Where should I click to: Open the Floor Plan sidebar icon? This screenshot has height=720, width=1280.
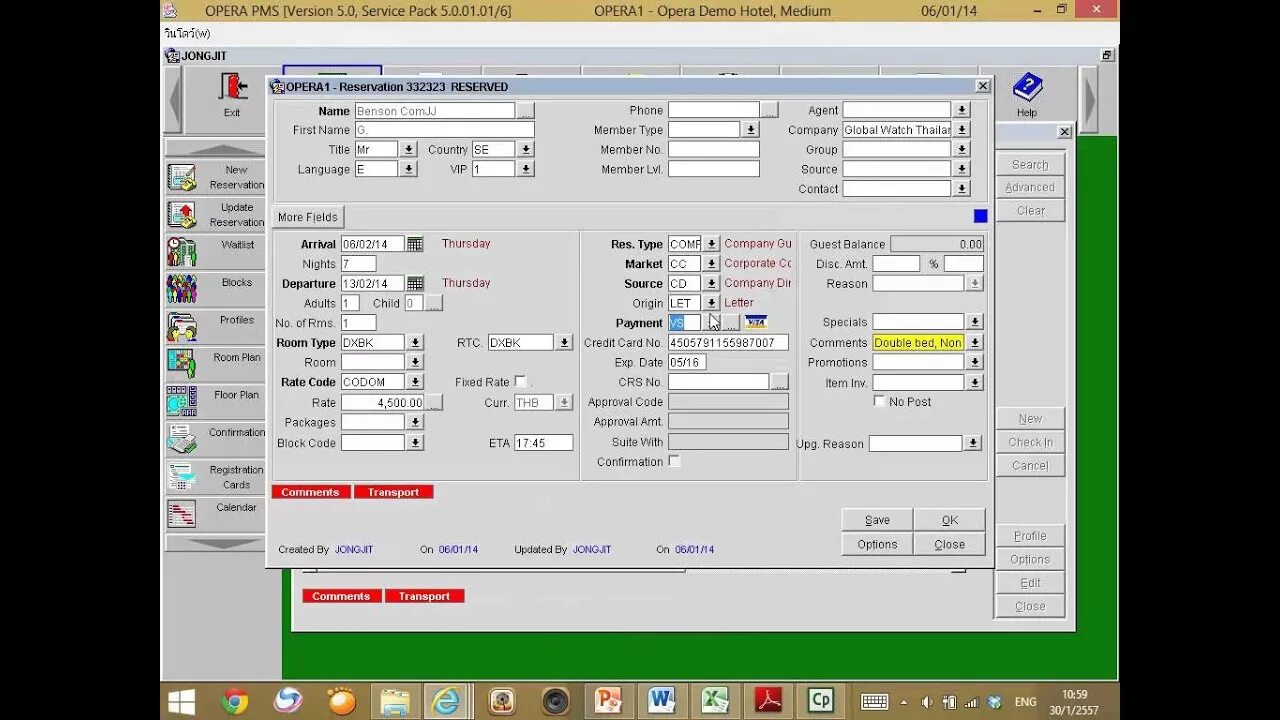tap(182, 401)
